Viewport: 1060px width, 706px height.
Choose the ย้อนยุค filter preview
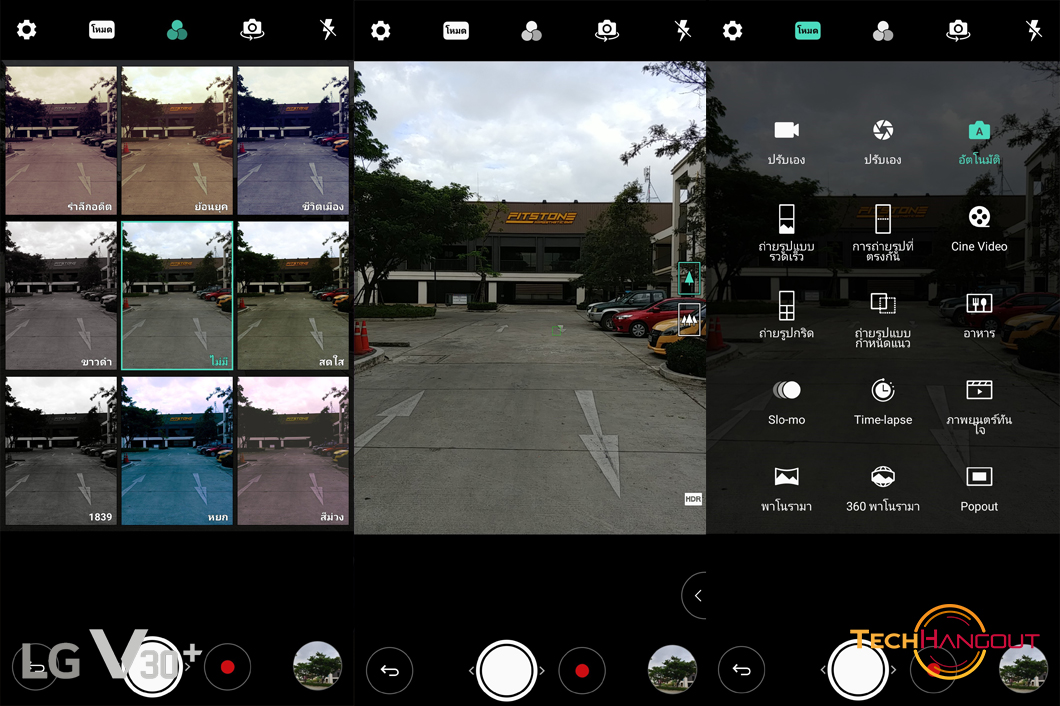(x=177, y=140)
